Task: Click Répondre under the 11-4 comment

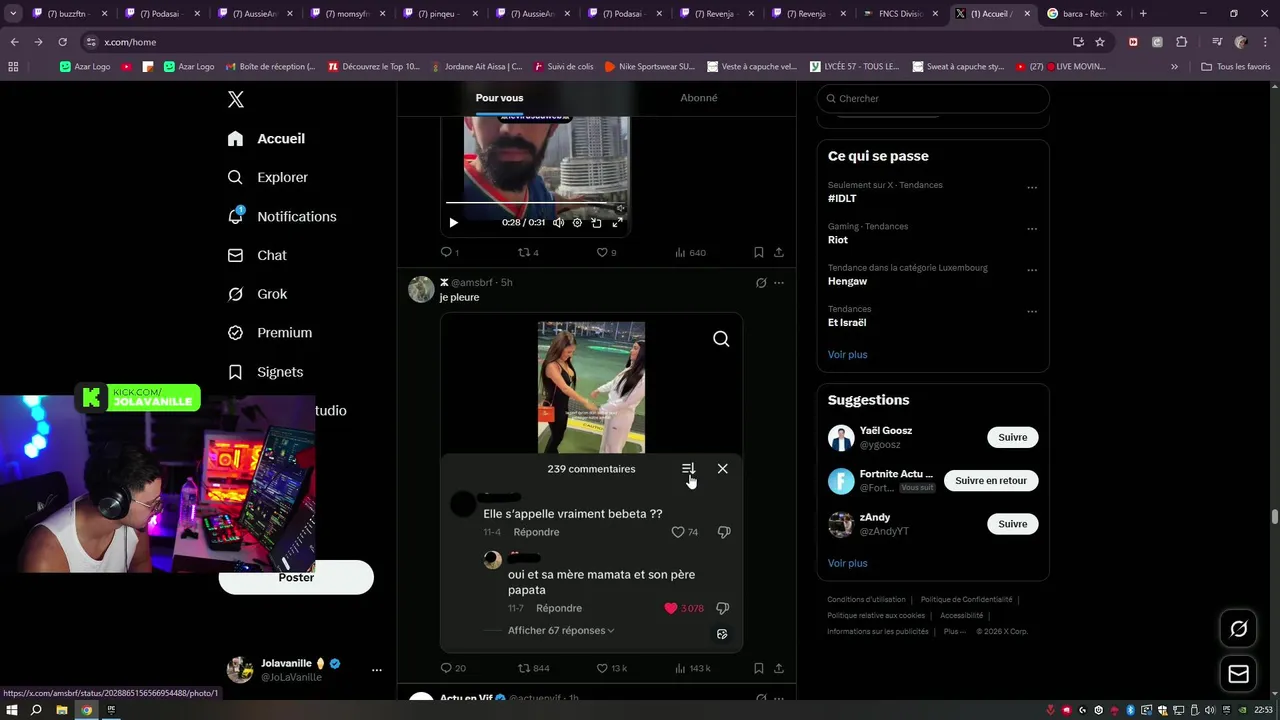Action: coord(536,532)
